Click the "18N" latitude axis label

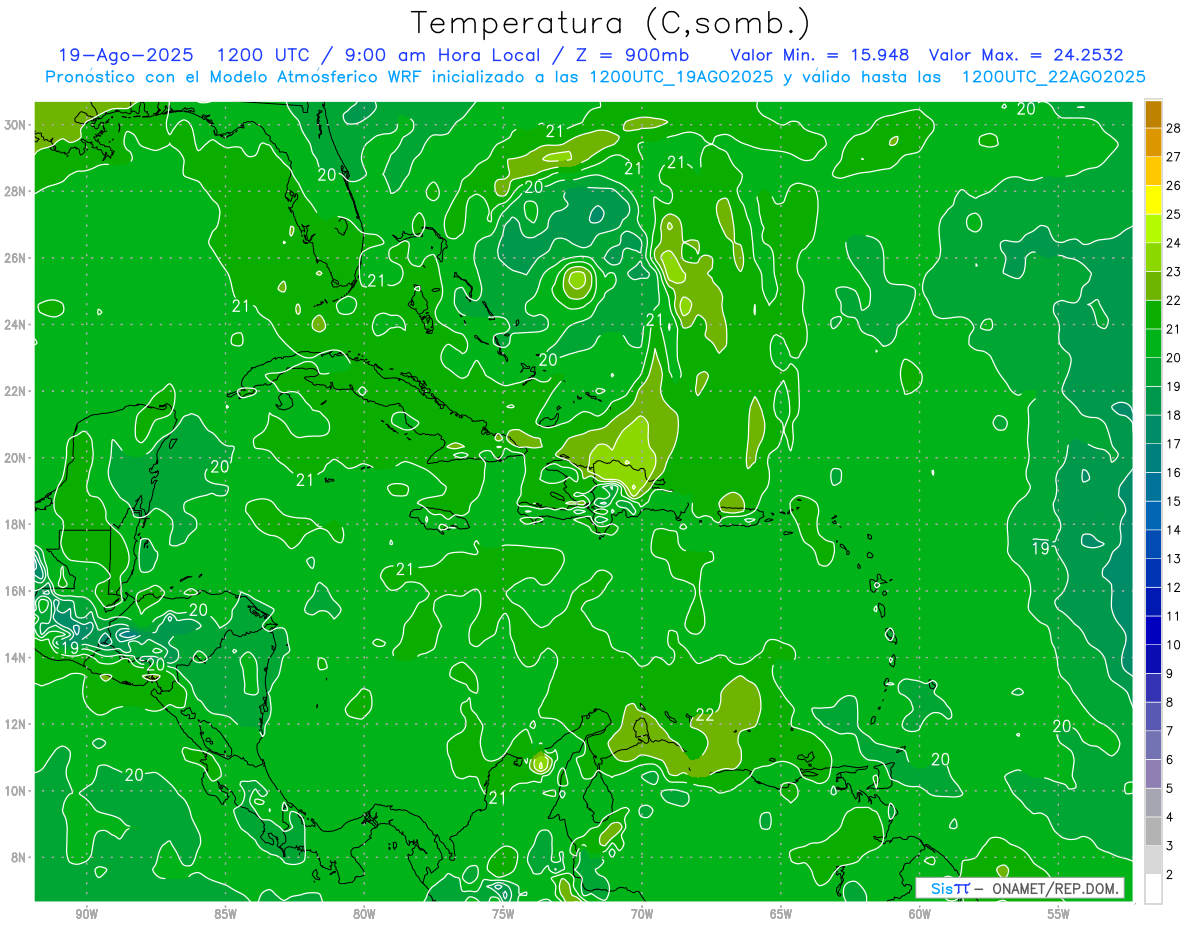[x=17, y=524]
